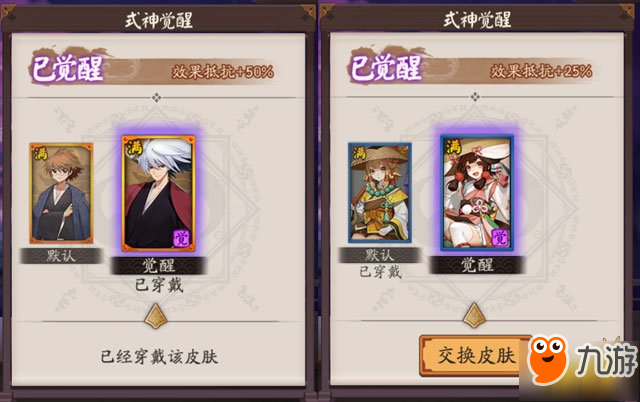Click the 满 badge on brown-haired card
The image size is (640, 402).
click(41, 153)
